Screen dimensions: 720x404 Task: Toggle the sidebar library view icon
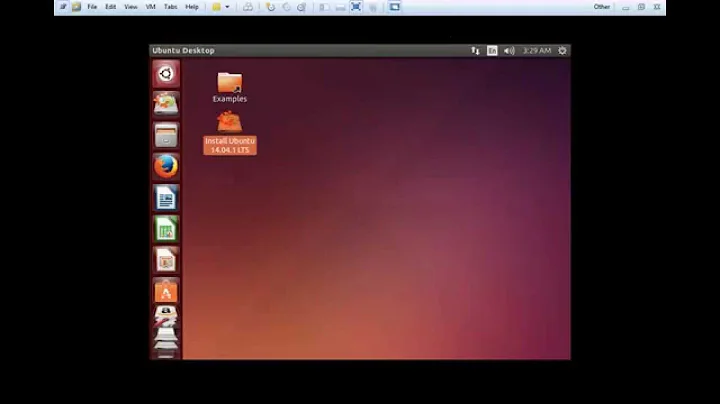coord(324,7)
